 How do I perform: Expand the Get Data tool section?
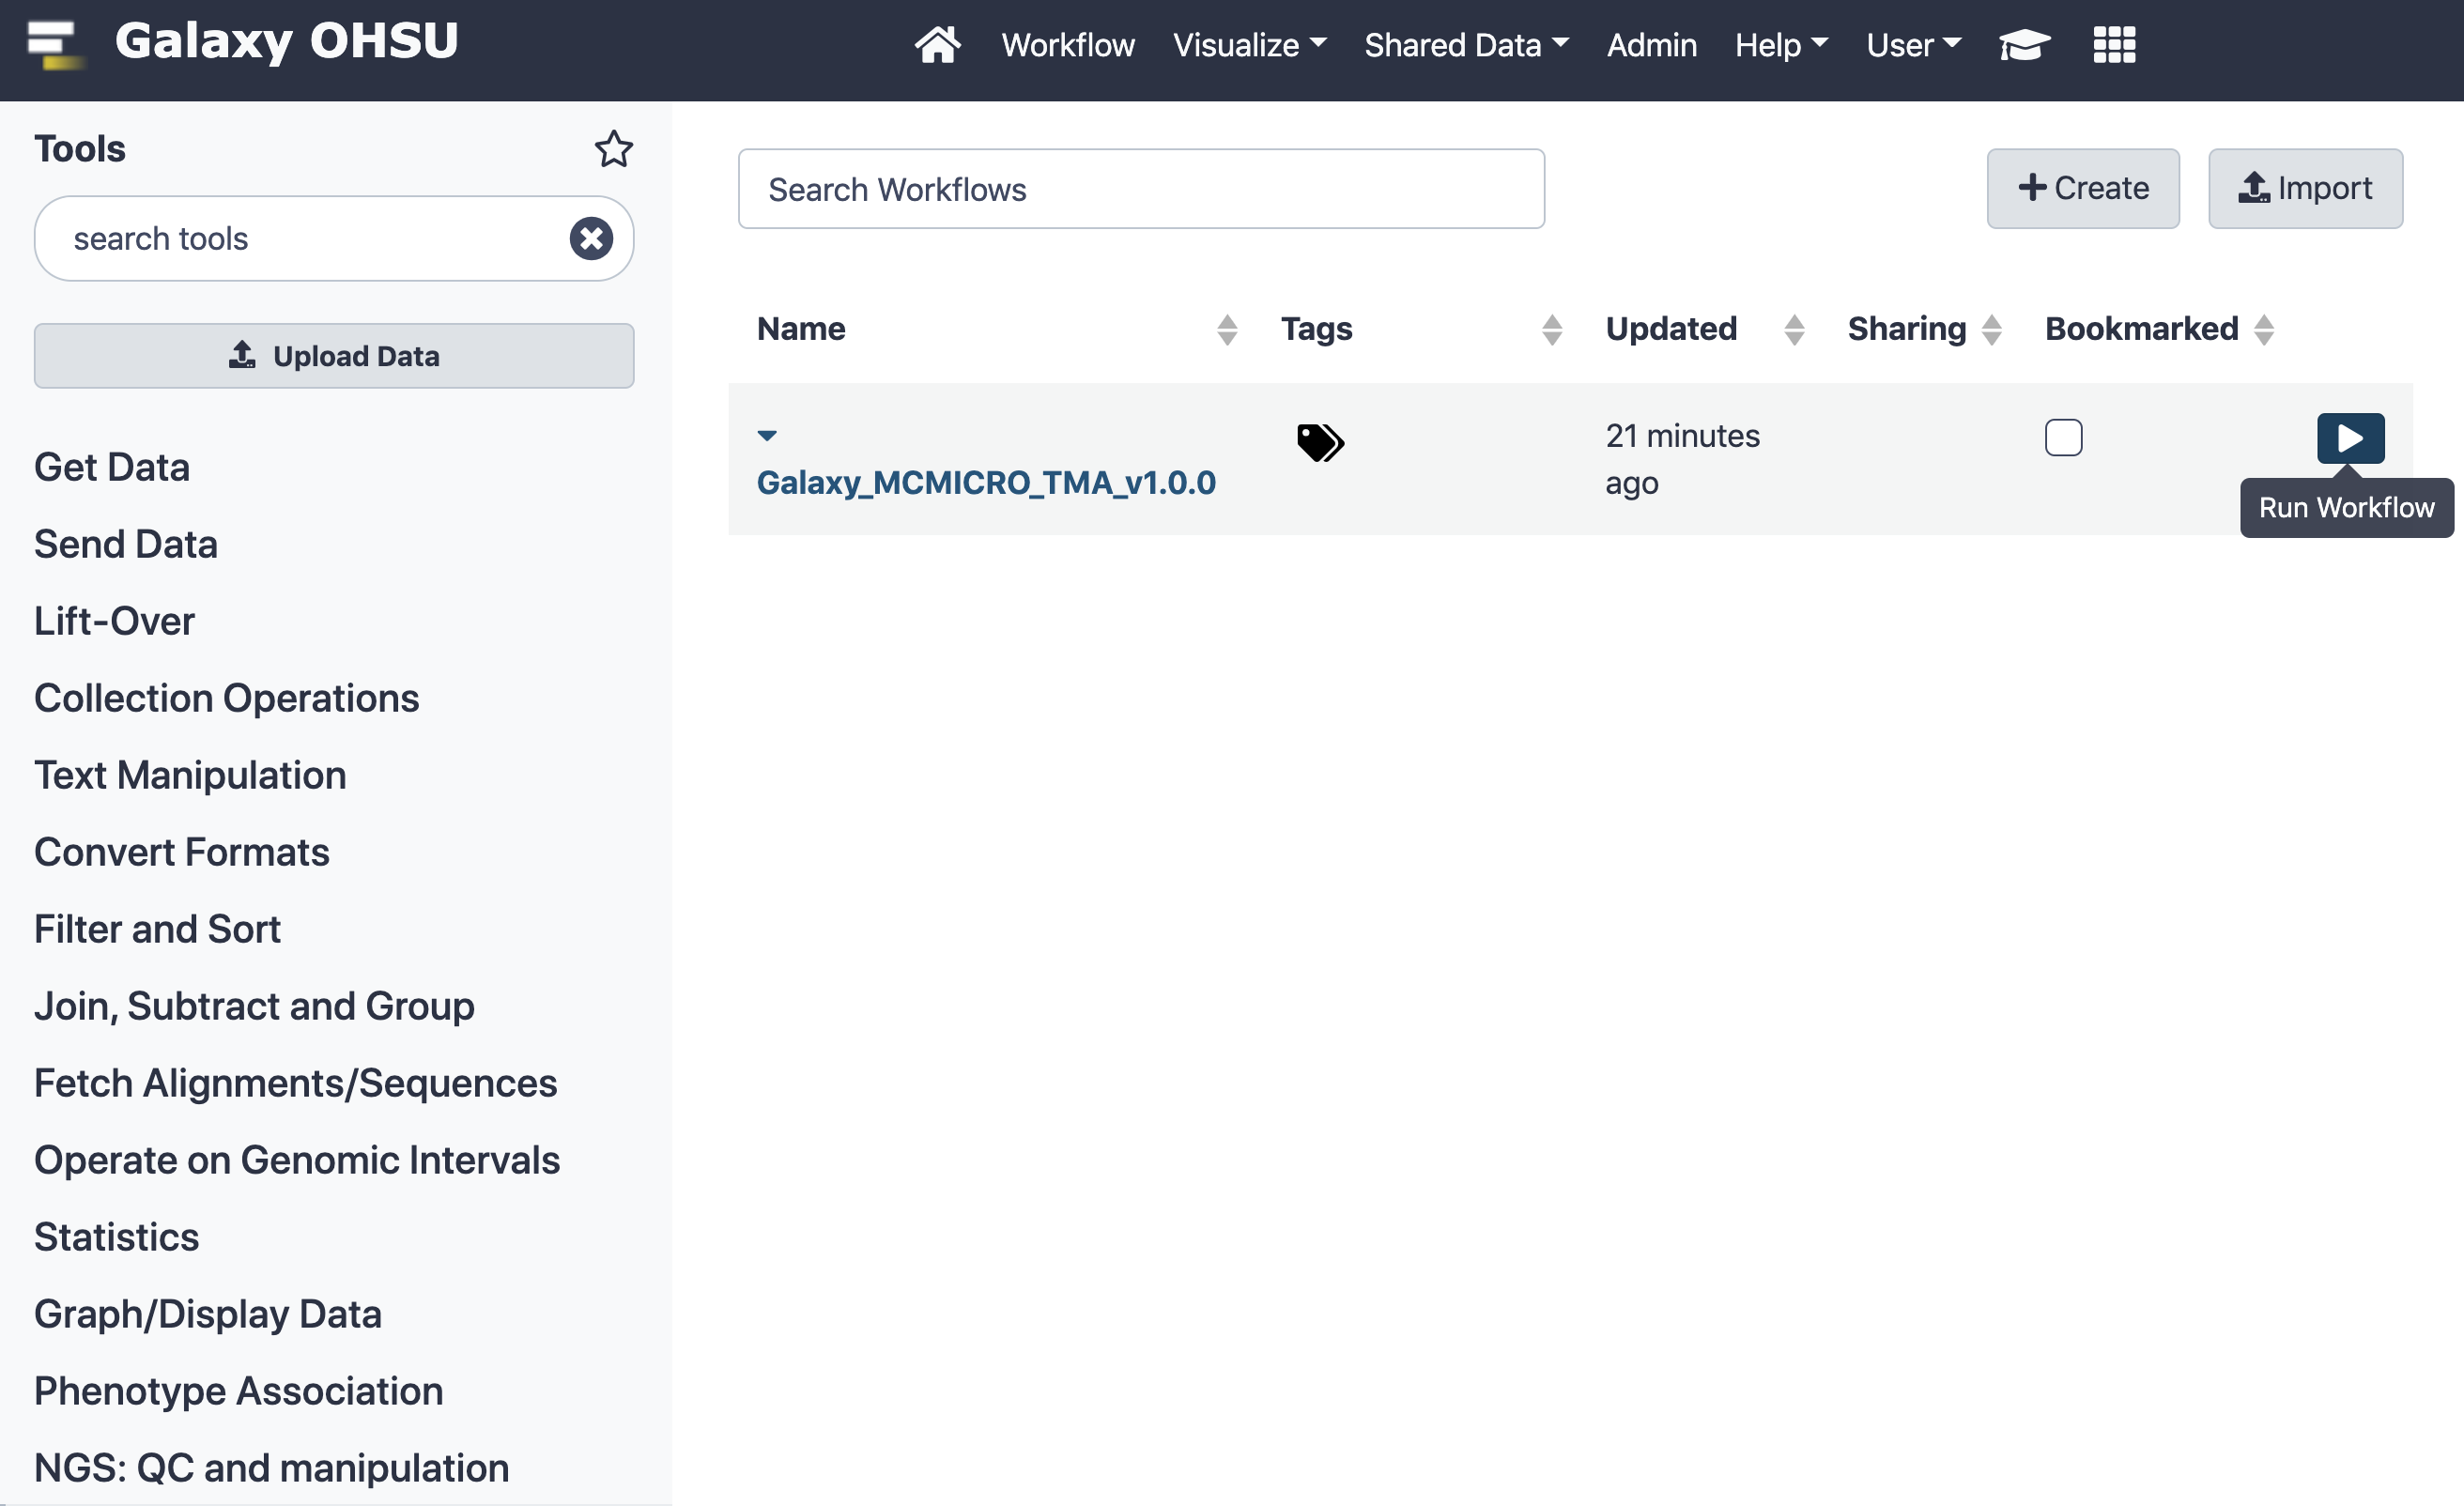[x=112, y=468]
